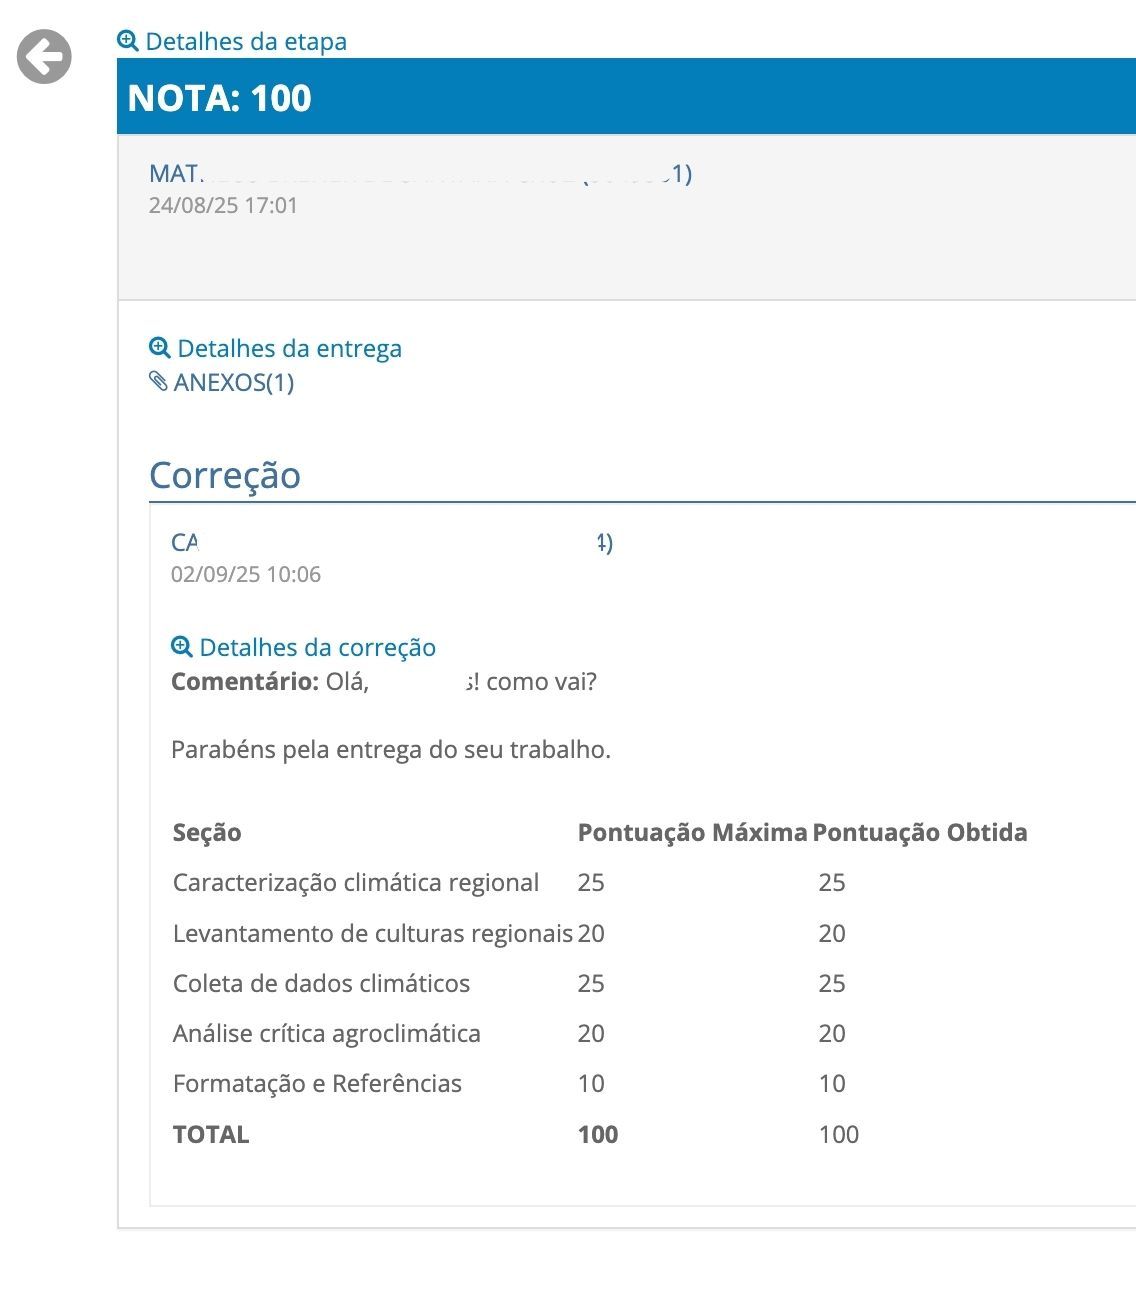Click the Seção column header

point(207,833)
